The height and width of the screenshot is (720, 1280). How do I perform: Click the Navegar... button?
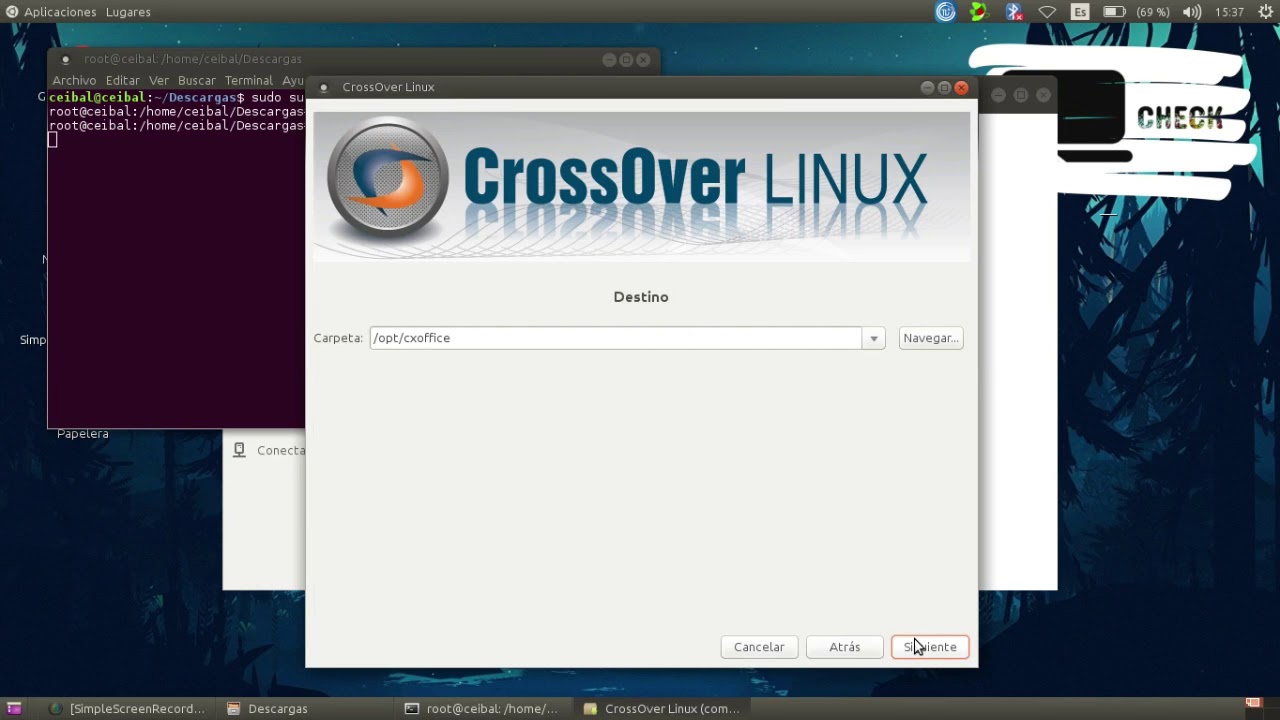pos(931,338)
